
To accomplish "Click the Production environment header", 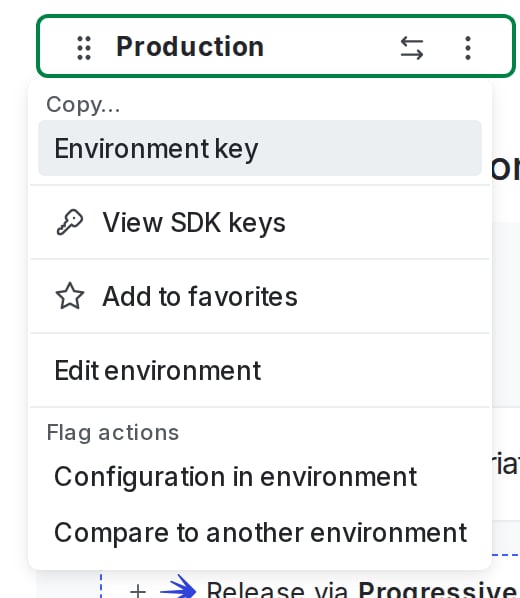I will point(276,46).
